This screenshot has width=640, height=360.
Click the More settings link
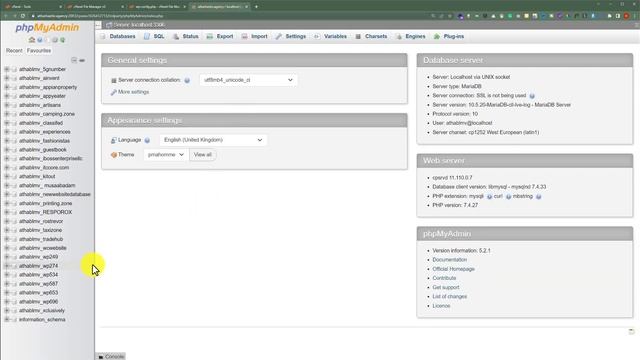133,92
